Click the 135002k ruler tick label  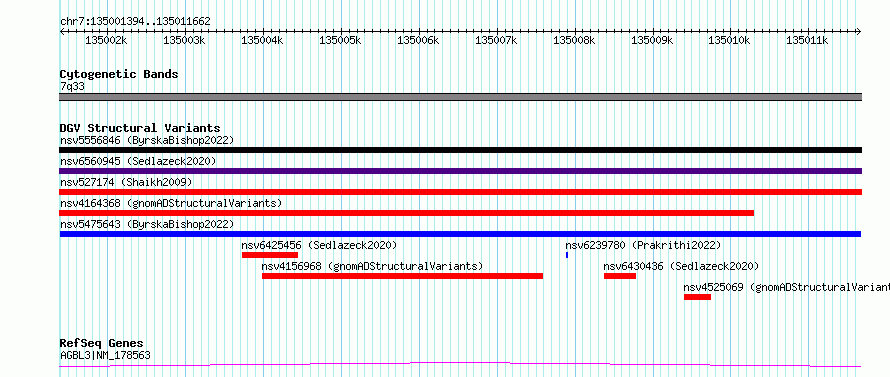[106, 40]
